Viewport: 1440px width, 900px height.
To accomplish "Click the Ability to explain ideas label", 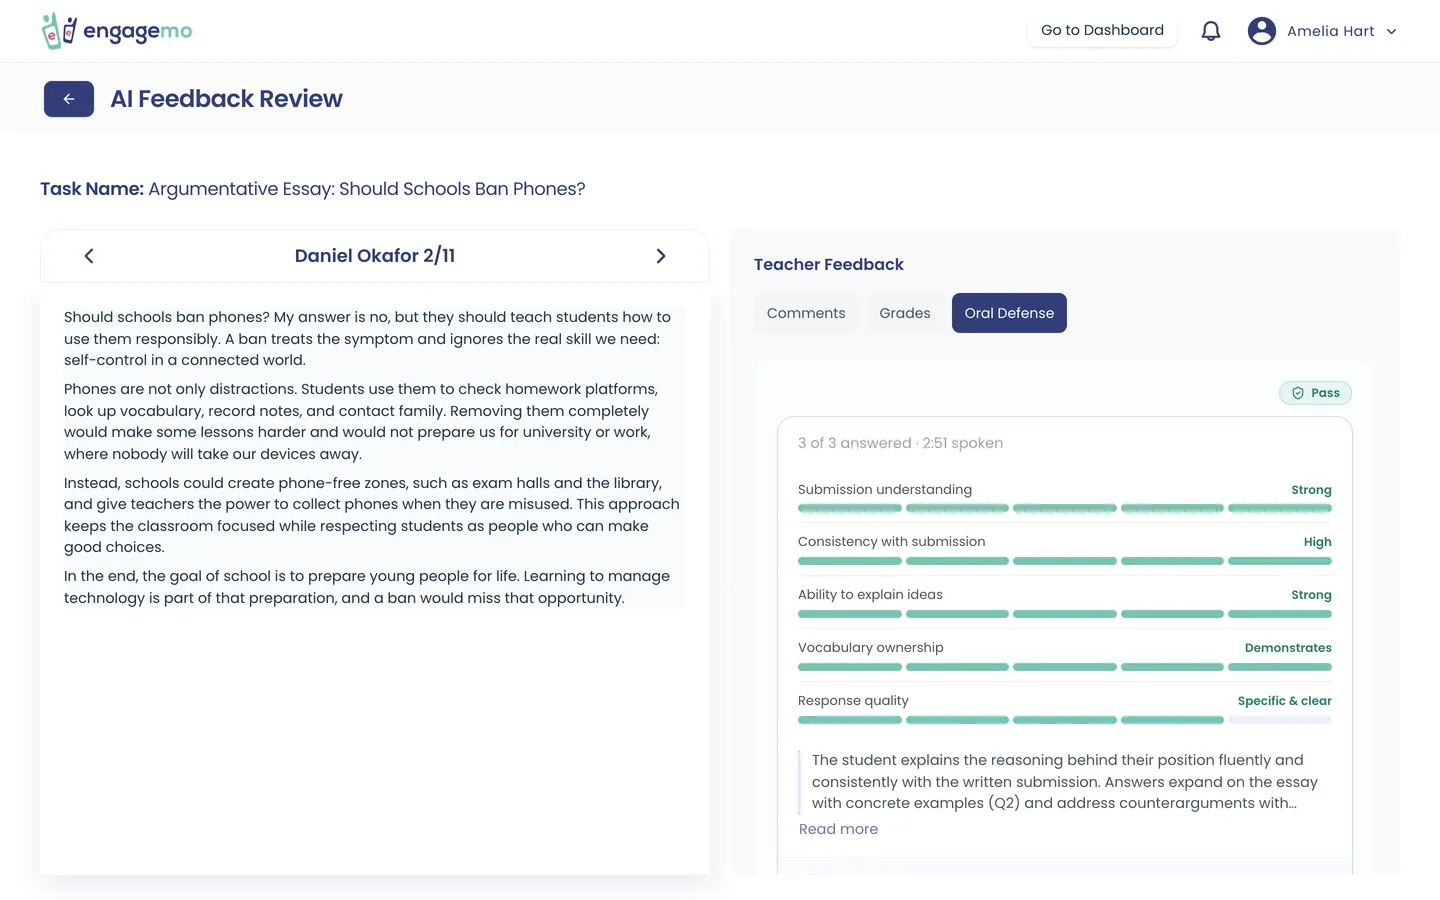I will click(x=870, y=594).
